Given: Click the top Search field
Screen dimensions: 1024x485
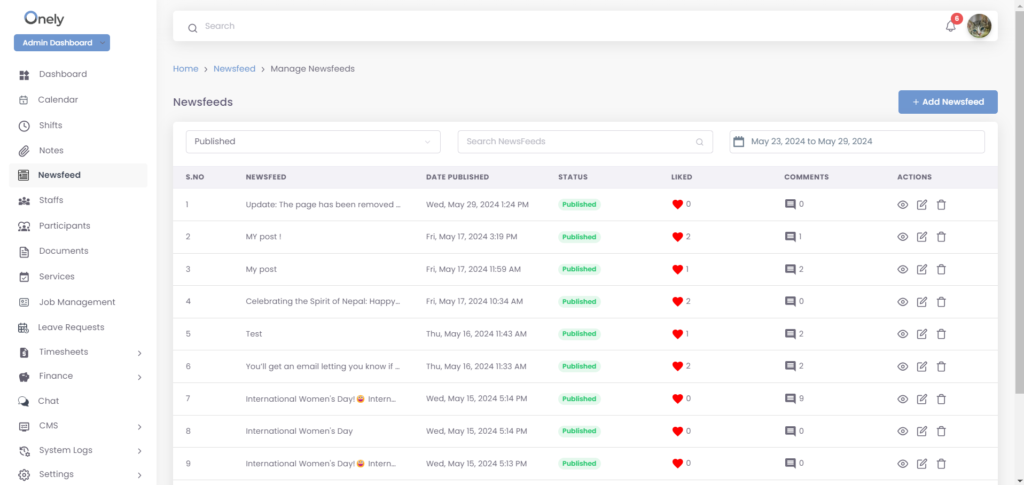Looking at the screenshot, I should tap(560, 26).
